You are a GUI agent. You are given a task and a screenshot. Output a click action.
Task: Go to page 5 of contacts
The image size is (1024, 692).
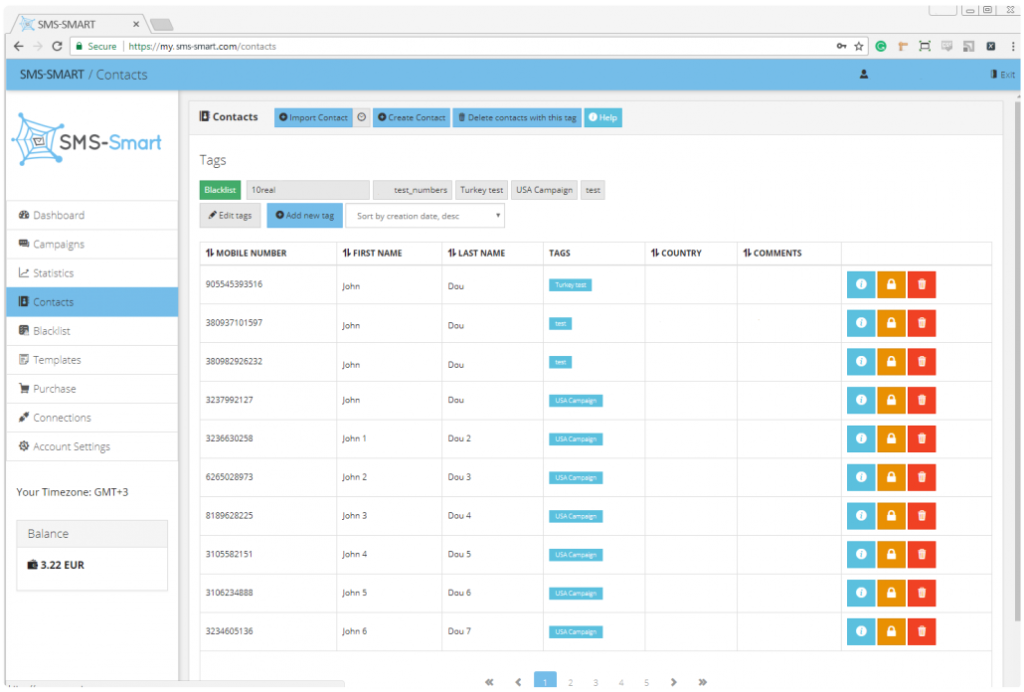click(647, 682)
